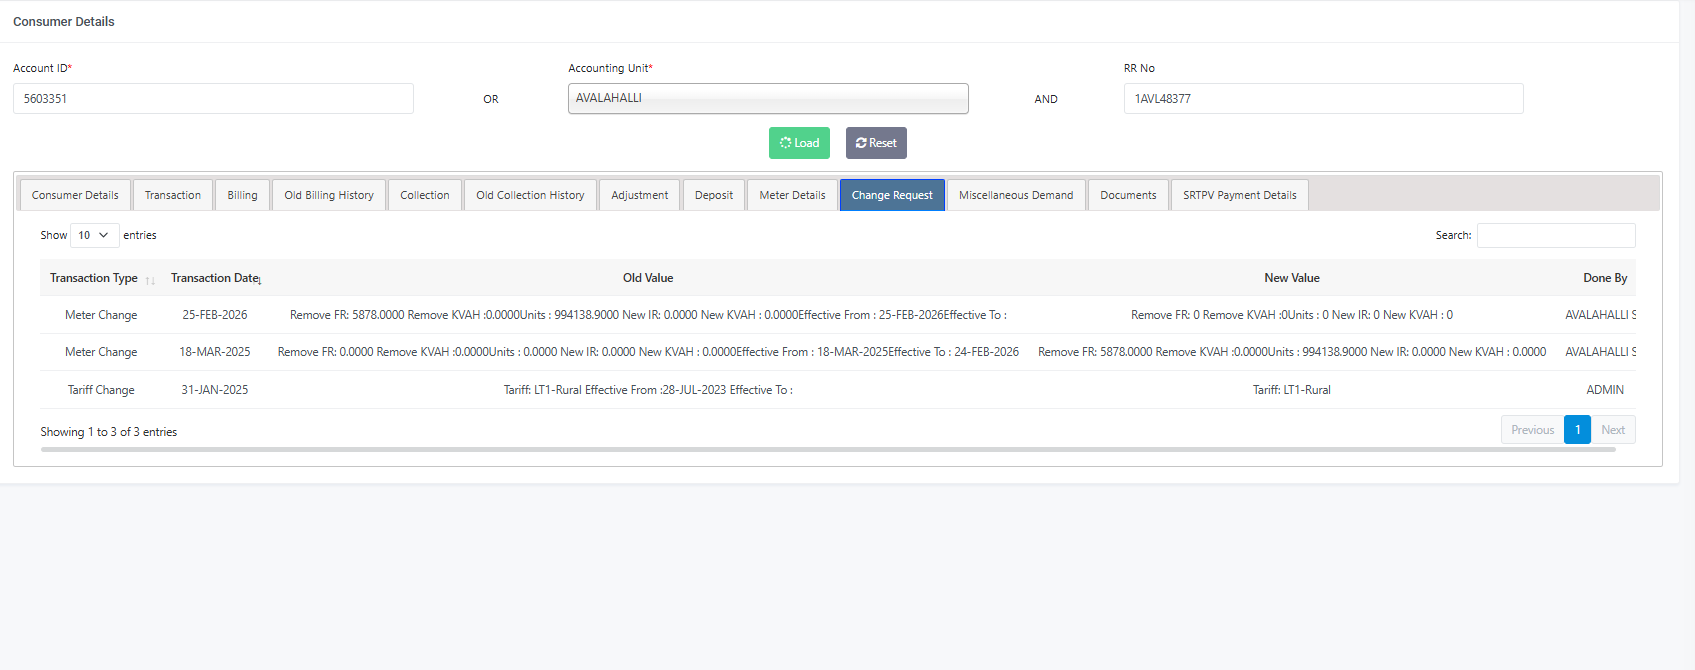Click 'Showing 1 to 3 of 3 entries' text

[x=109, y=432]
